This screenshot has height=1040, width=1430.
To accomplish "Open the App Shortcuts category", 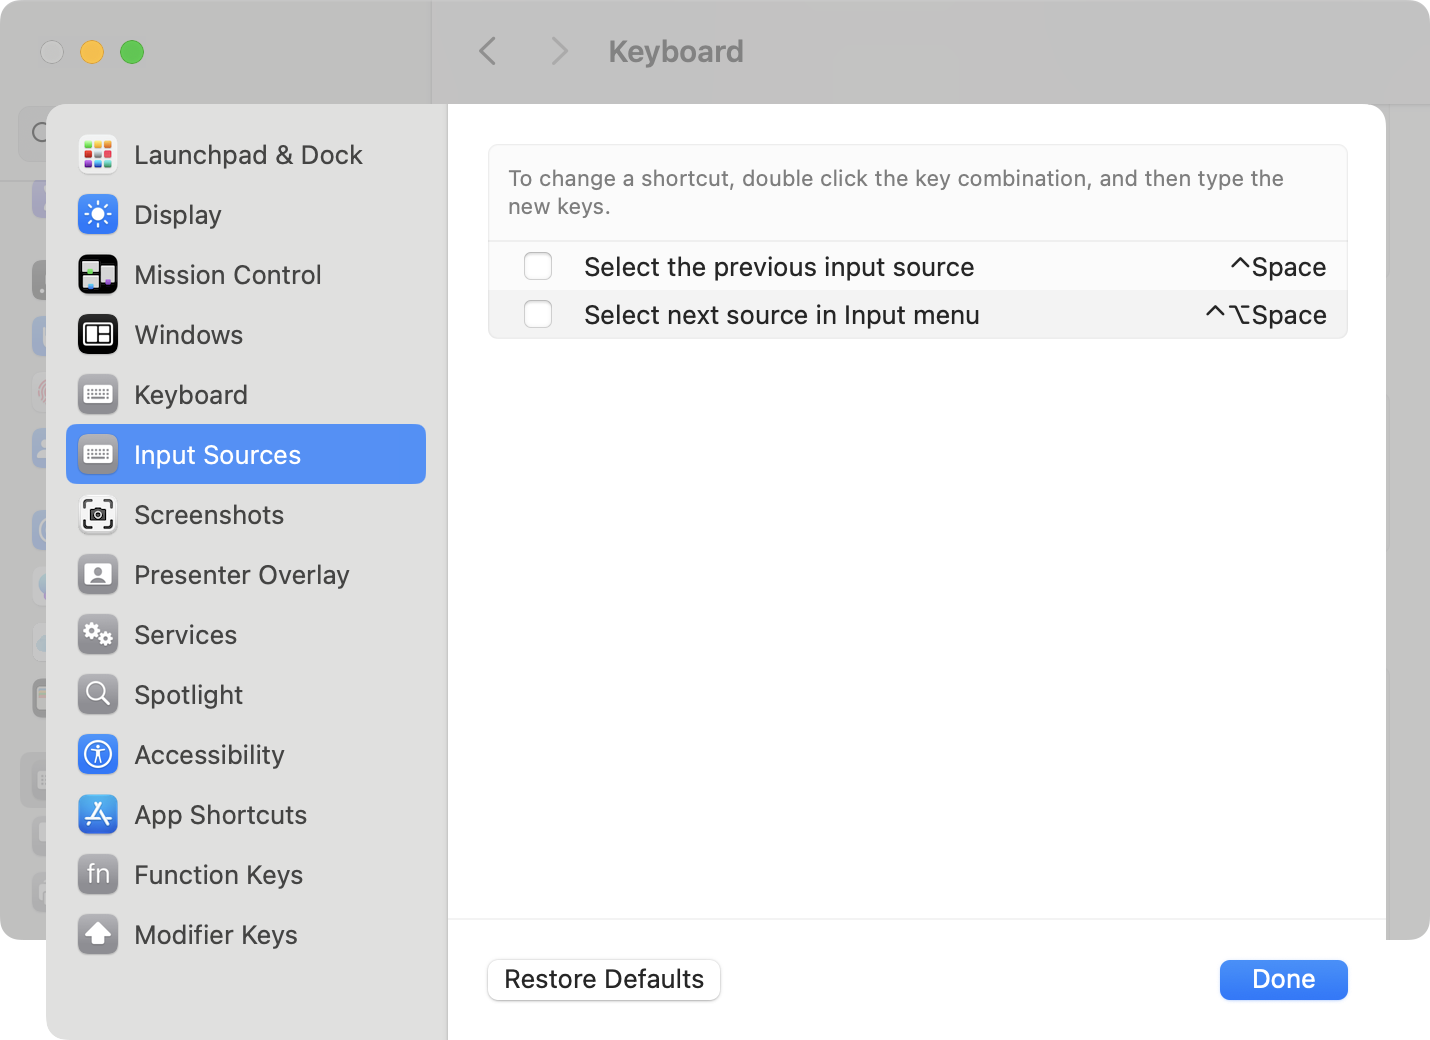I will coord(220,815).
